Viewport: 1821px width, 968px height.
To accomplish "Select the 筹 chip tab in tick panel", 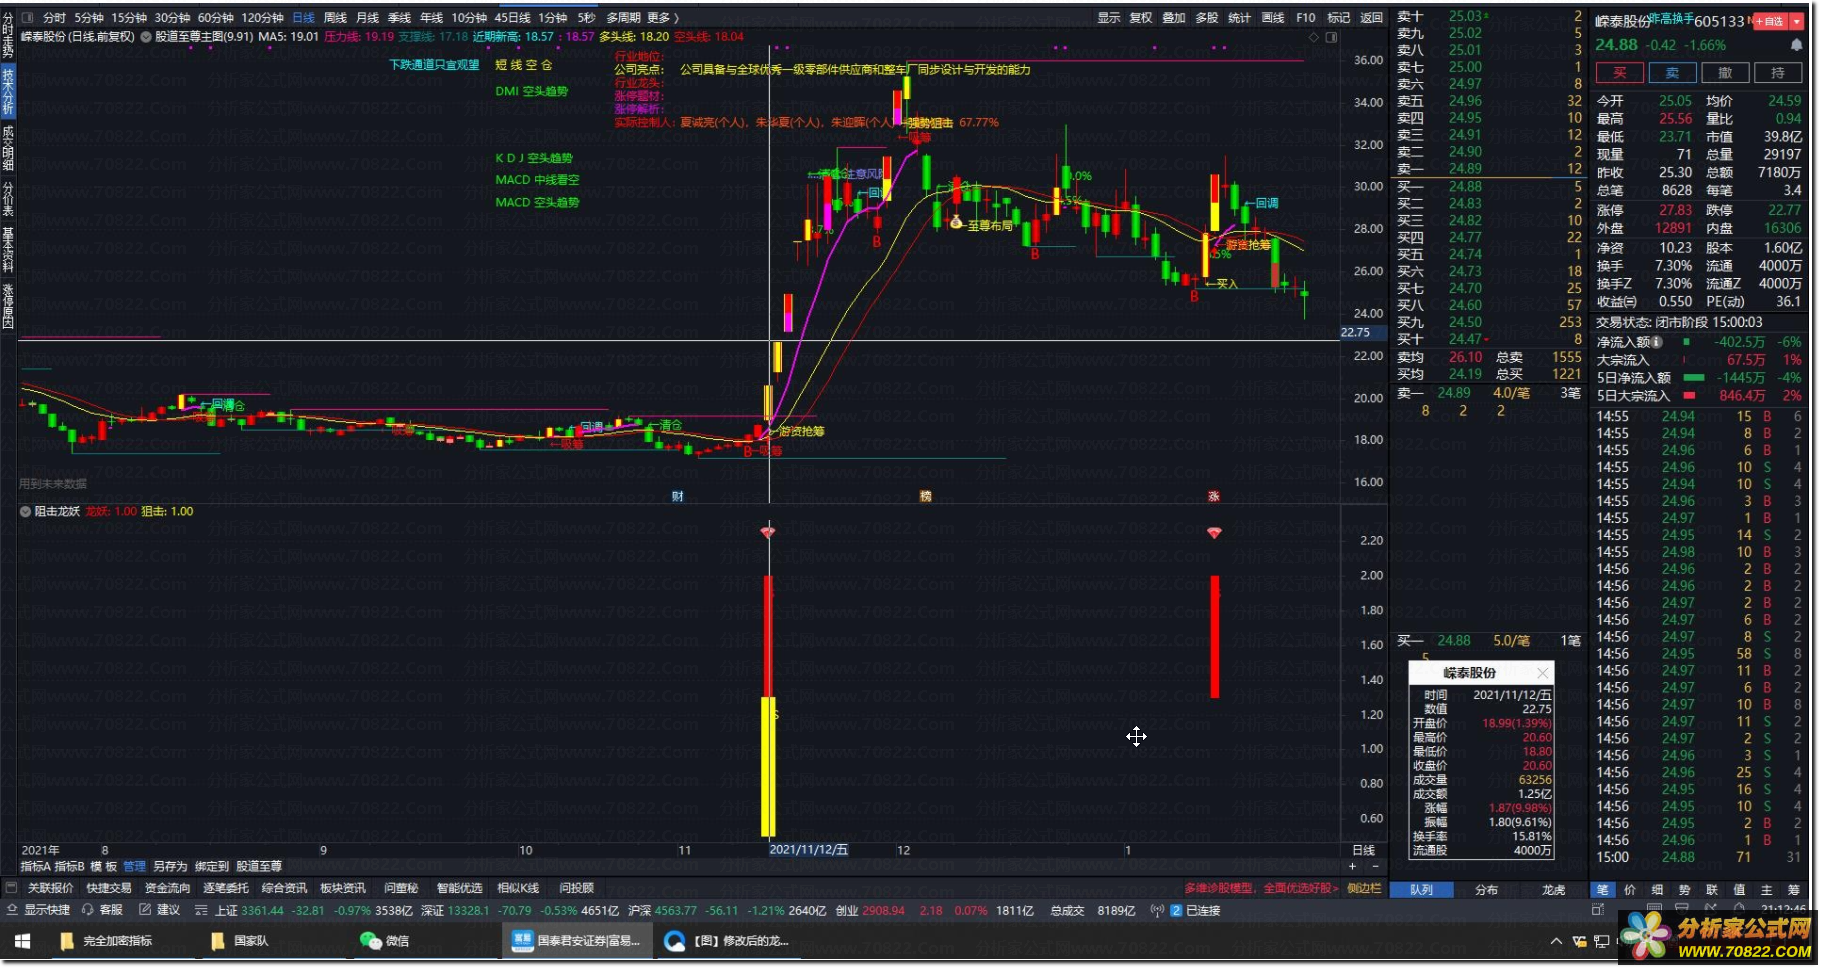I will click(x=1793, y=889).
